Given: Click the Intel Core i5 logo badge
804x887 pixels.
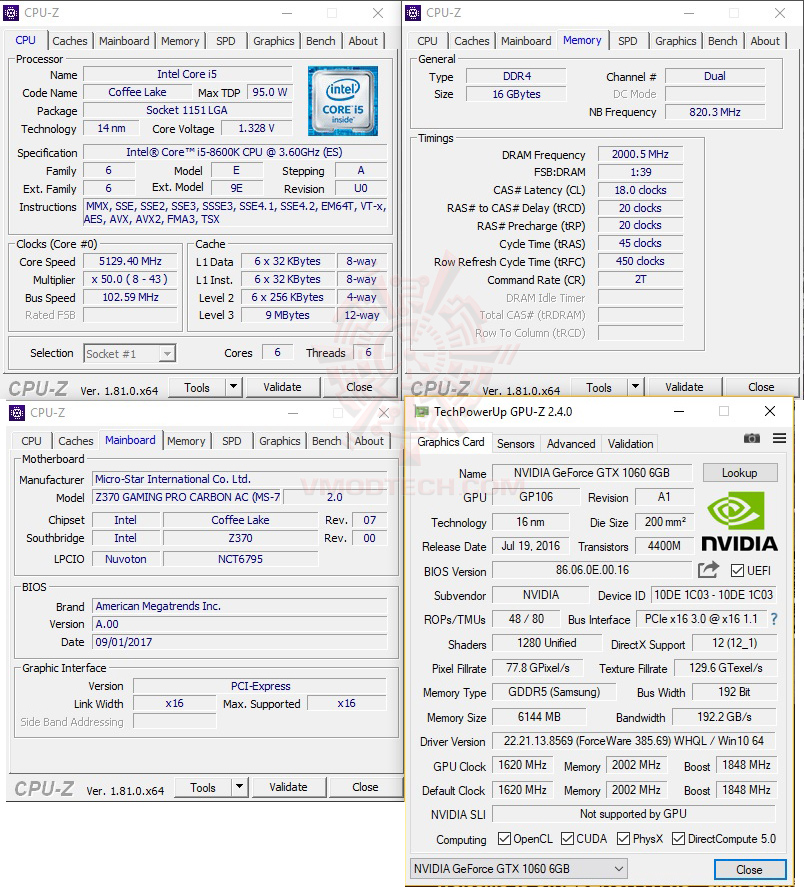Looking at the screenshot, I should (343, 101).
